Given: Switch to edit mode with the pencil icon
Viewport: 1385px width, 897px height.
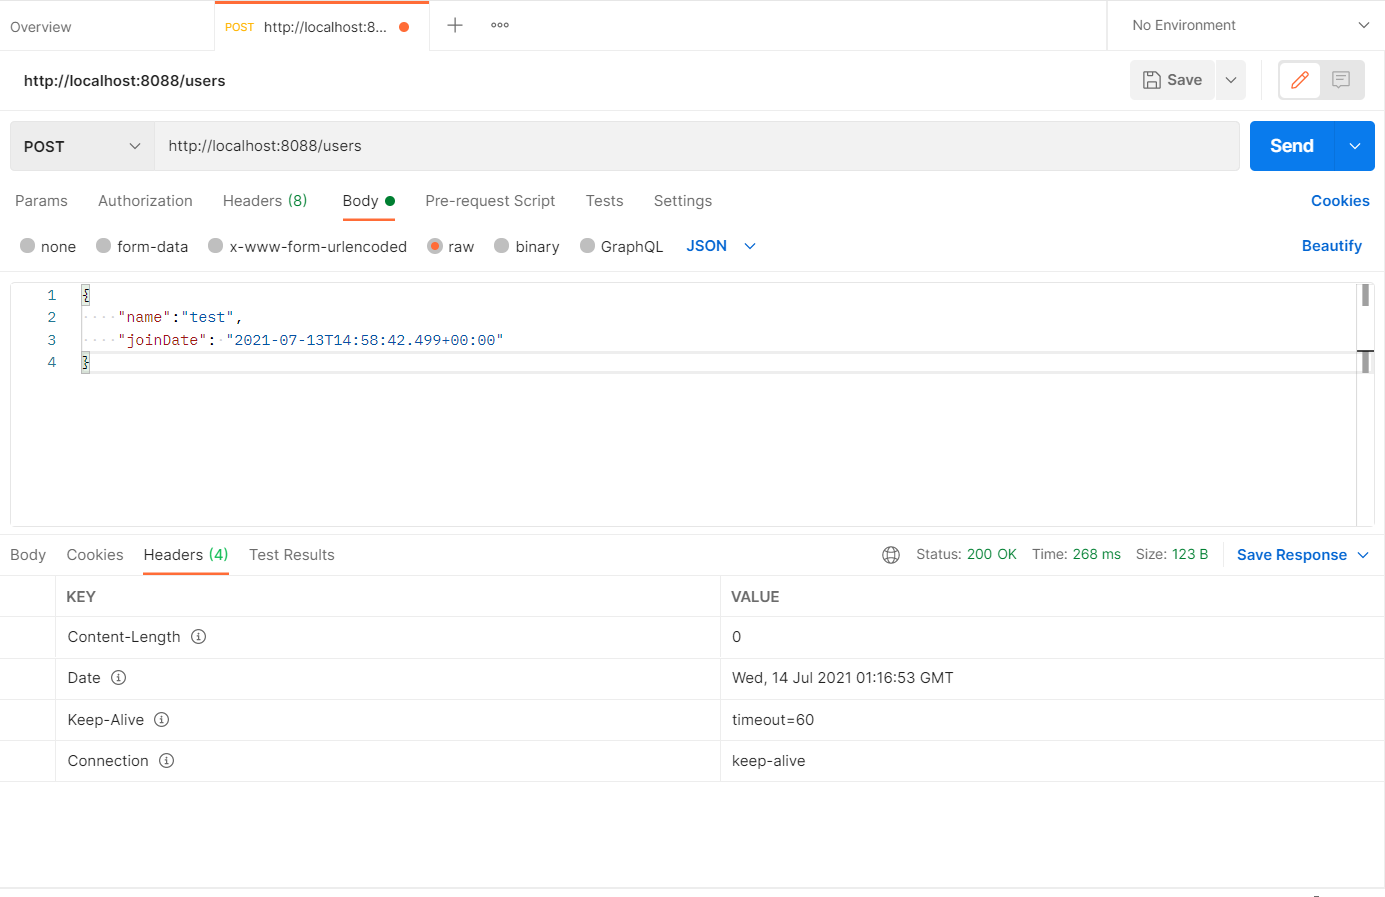Looking at the screenshot, I should tap(1300, 80).
